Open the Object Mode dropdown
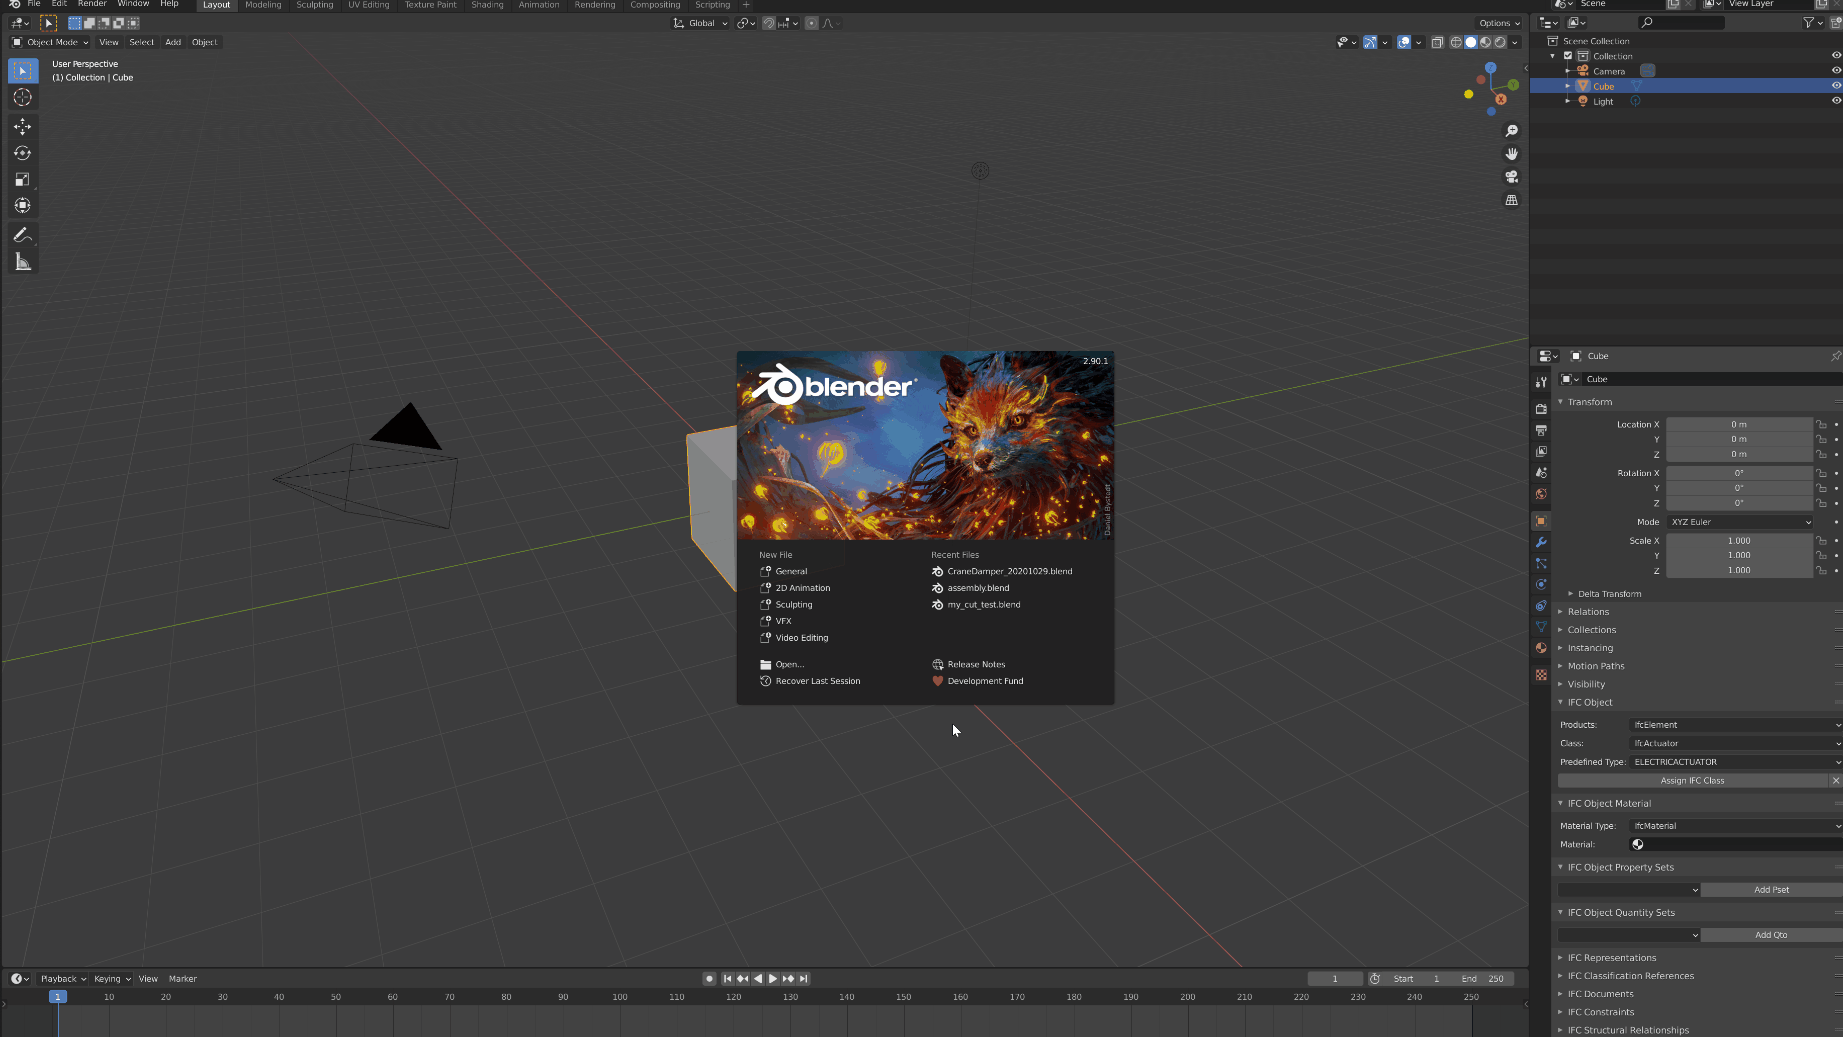The height and width of the screenshot is (1037, 1843). 50,42
